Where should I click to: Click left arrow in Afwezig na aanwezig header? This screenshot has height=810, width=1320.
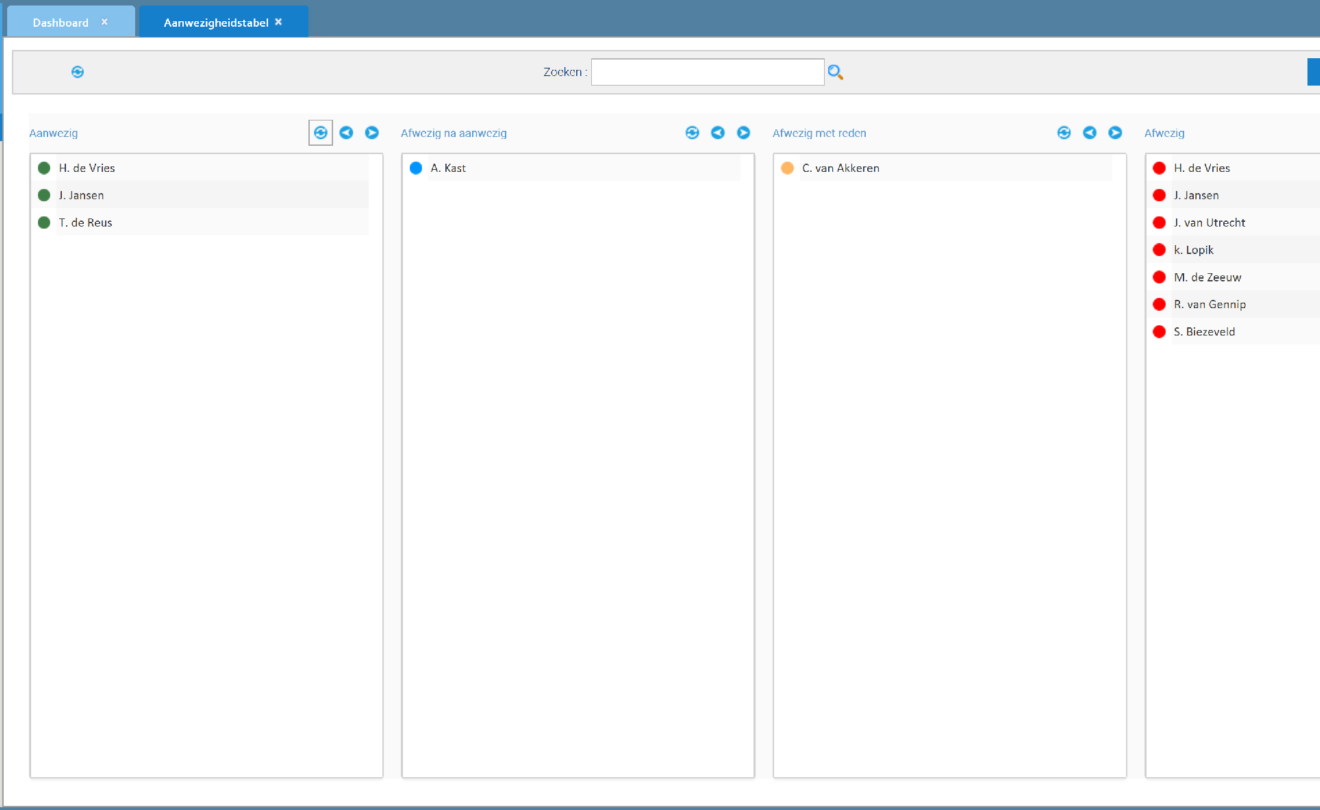coord(718,133)
